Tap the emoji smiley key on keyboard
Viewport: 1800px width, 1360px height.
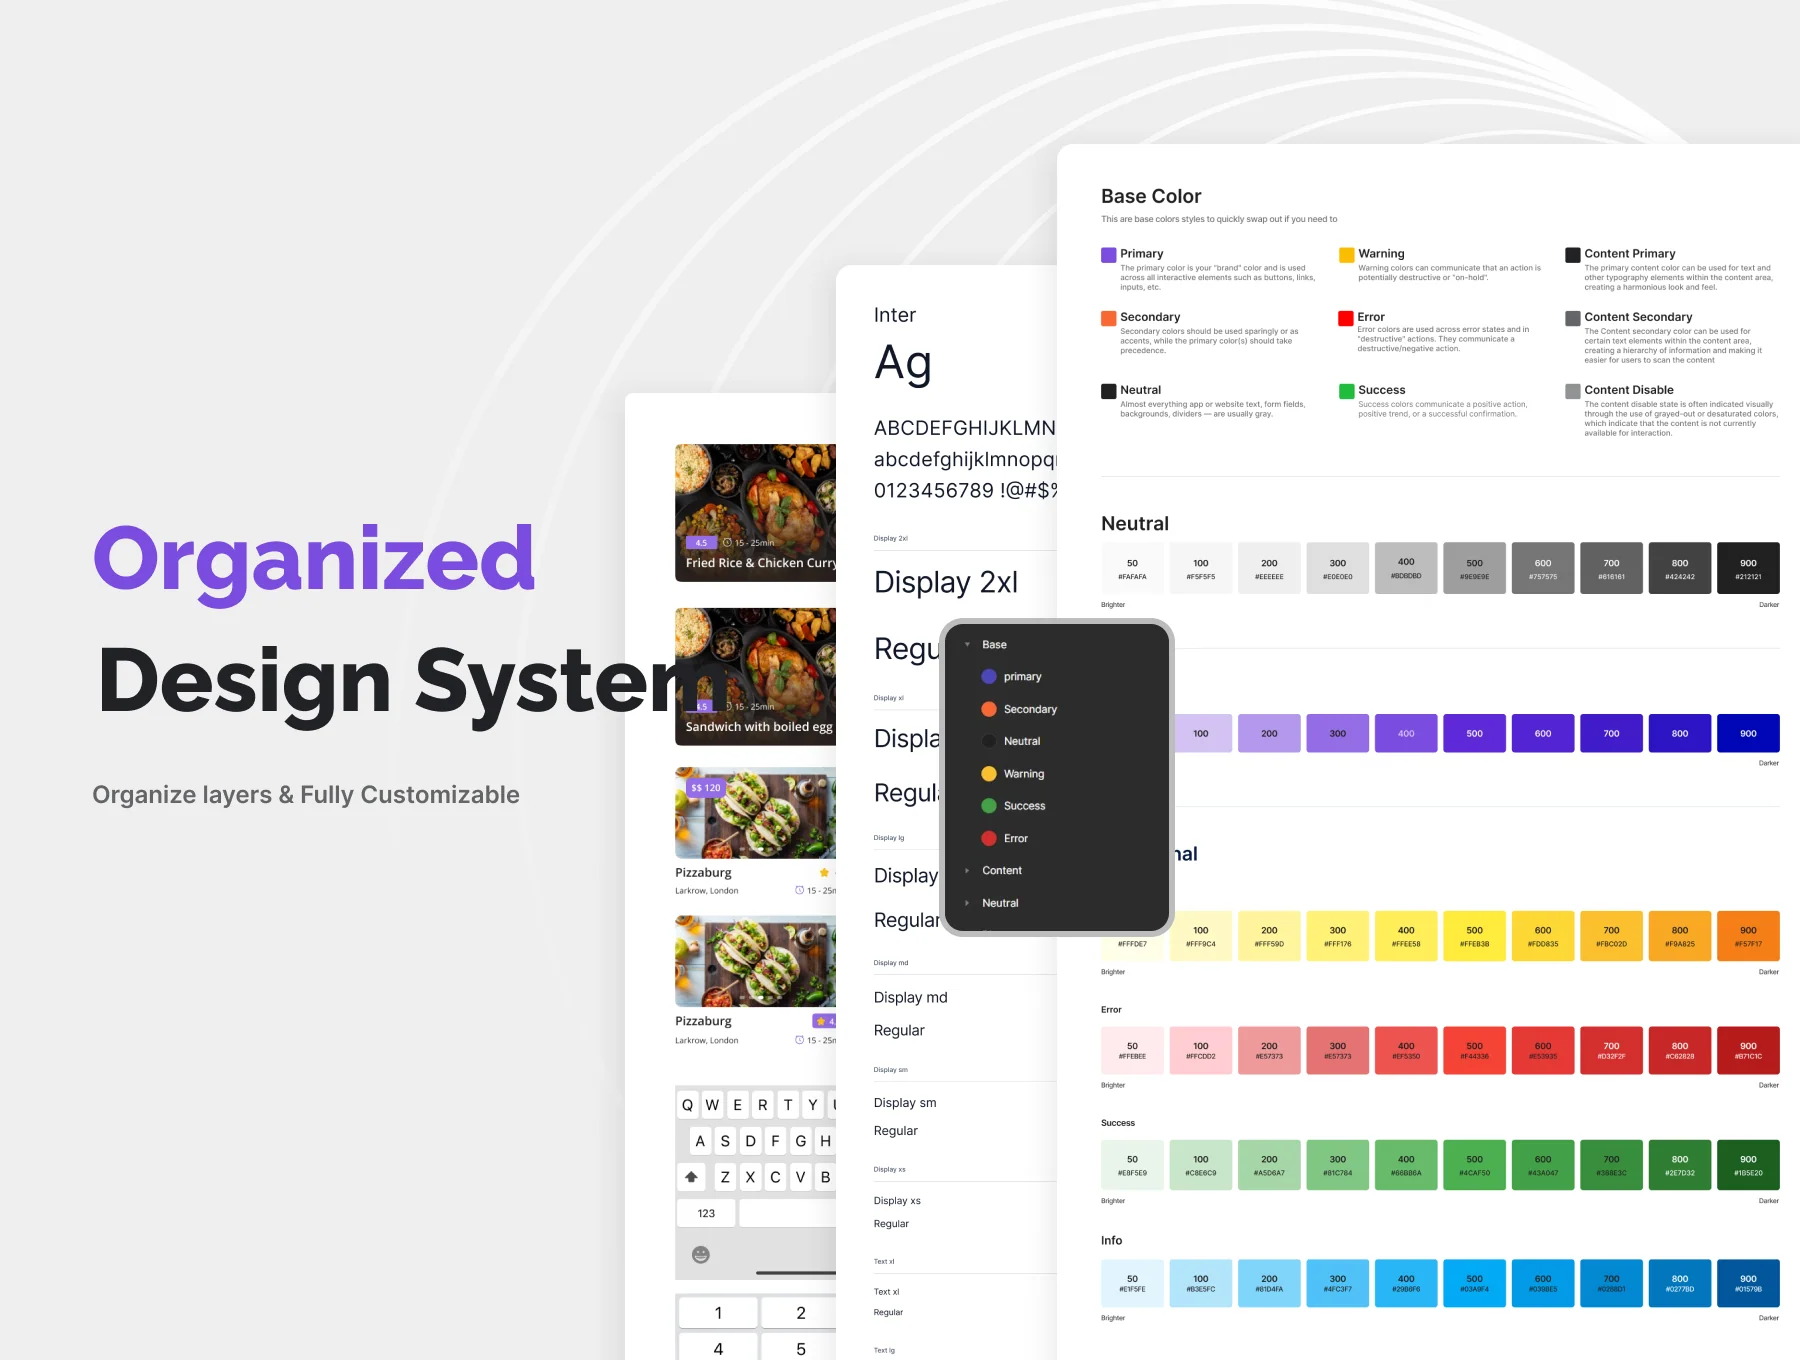coord(701,1255)
